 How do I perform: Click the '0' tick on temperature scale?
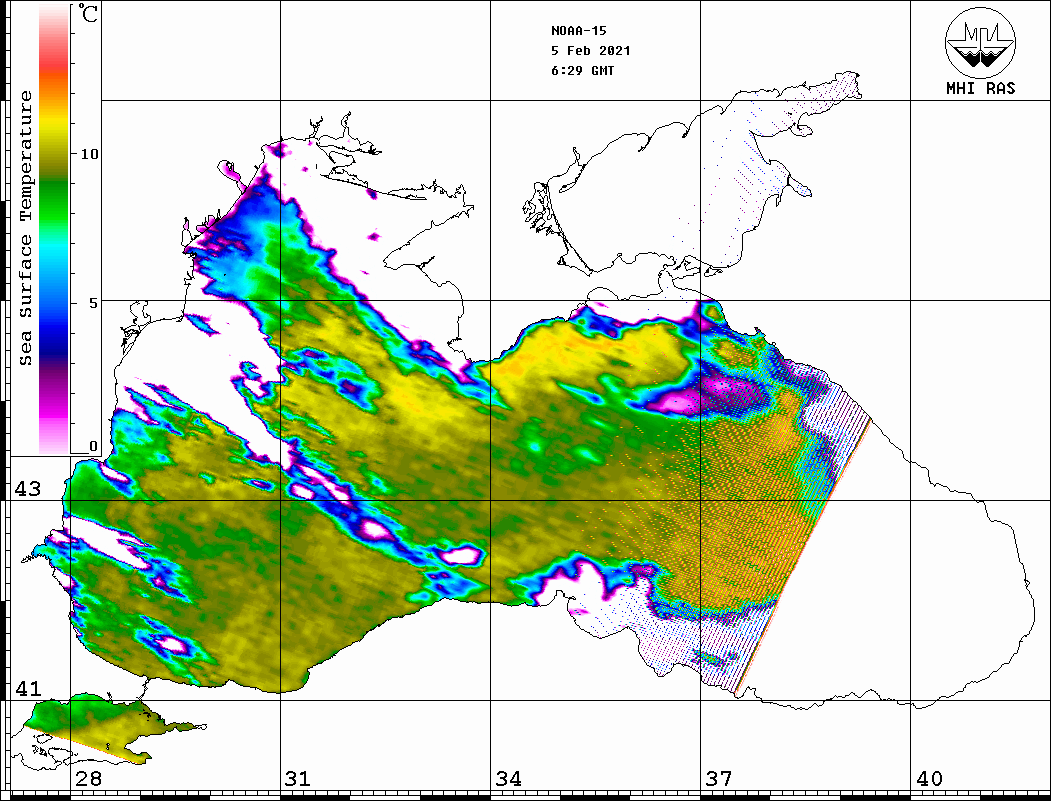[x=93, y=446]
